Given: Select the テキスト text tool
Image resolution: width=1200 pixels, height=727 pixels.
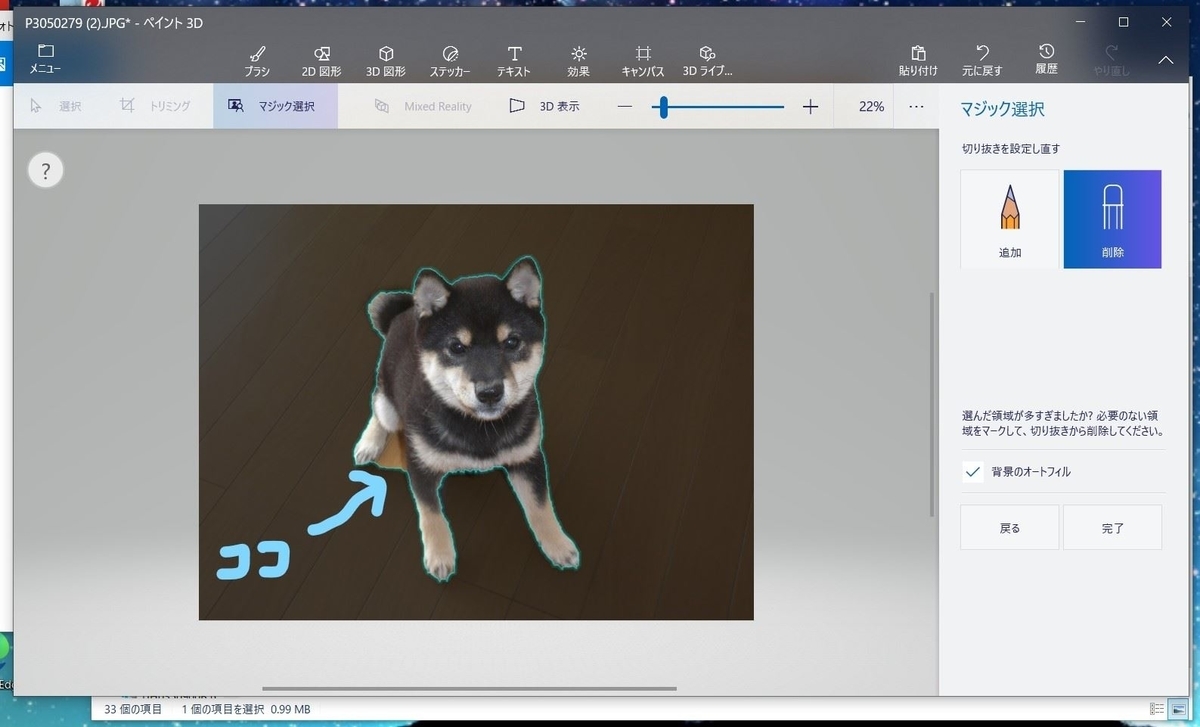Looking at the screenshot, I should tap(514, 60).
